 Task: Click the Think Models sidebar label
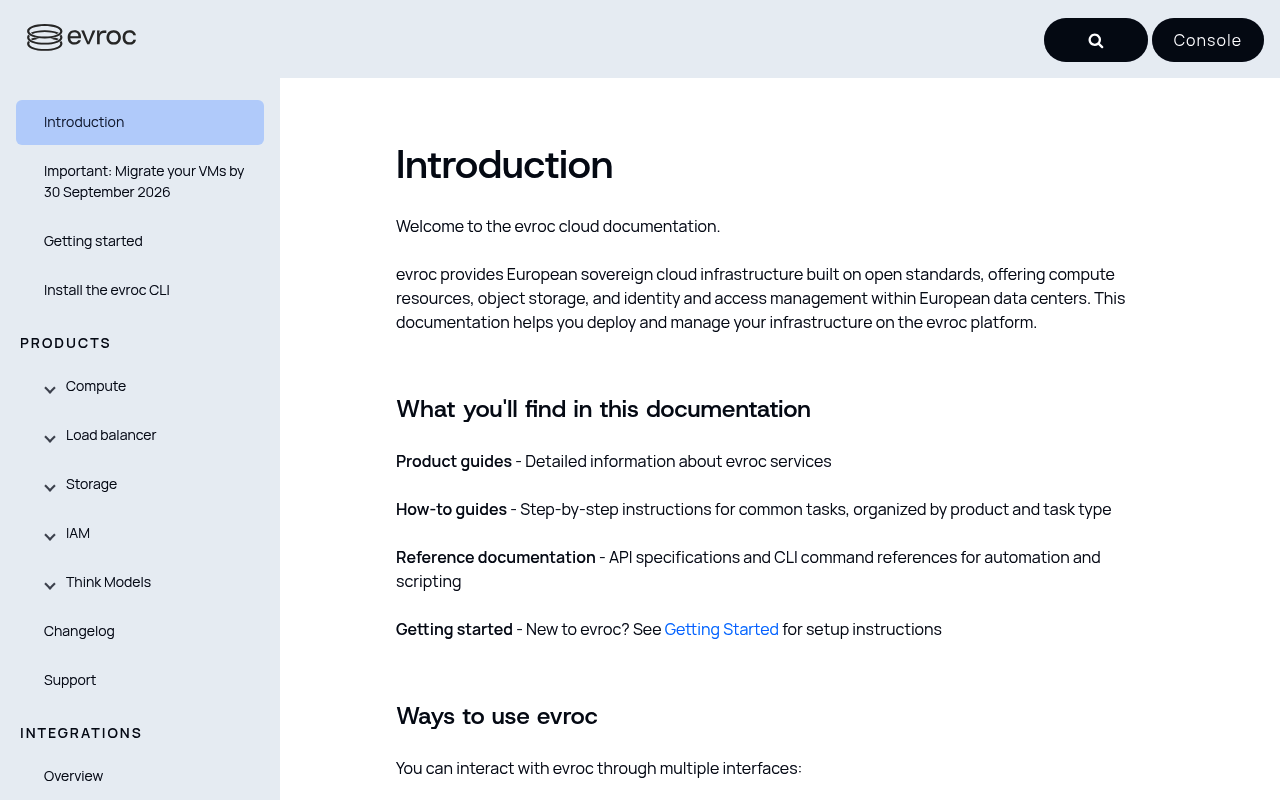[x=108, y=582]
